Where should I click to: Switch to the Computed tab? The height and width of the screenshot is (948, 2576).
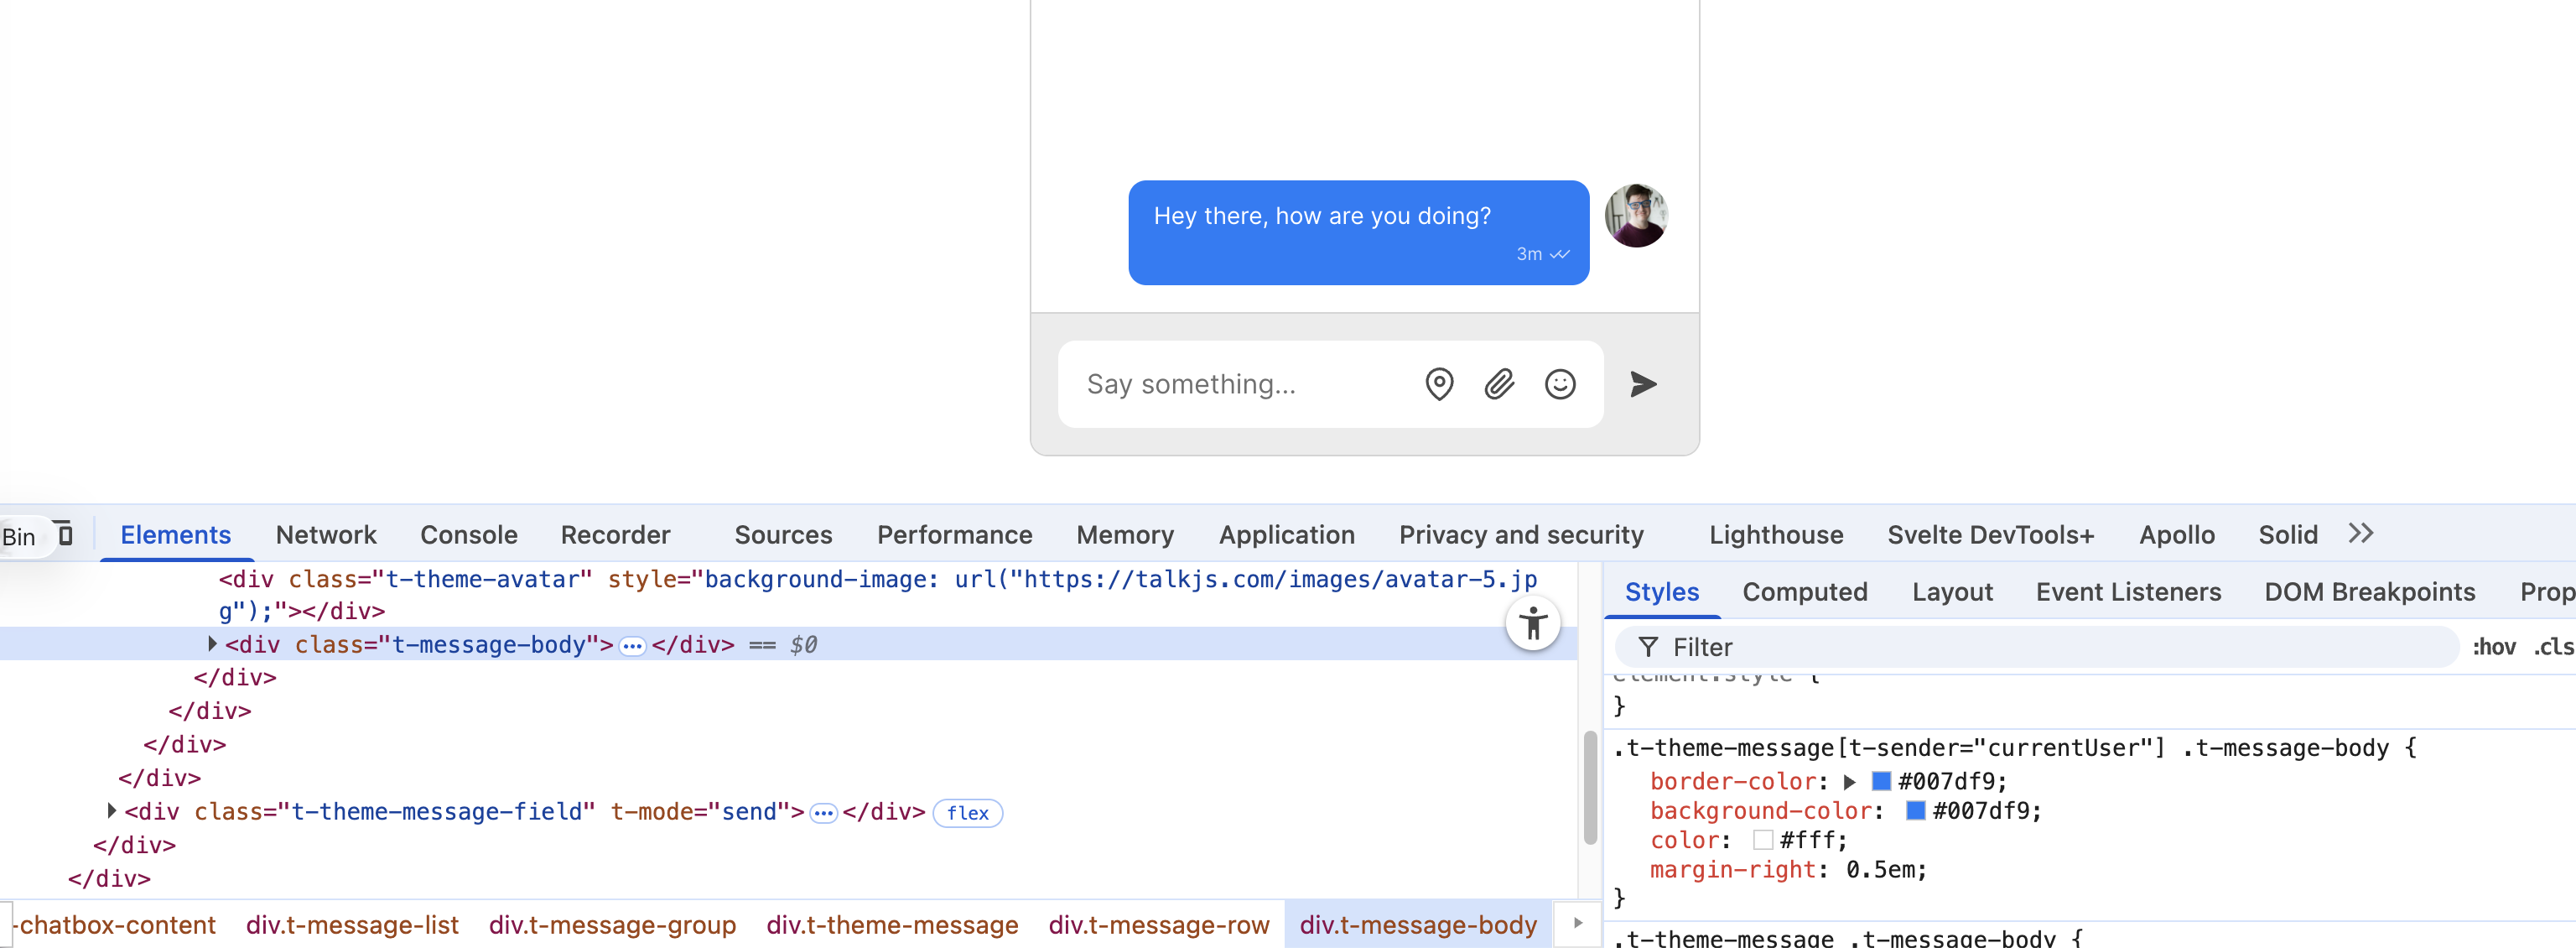click(1805, 591)
